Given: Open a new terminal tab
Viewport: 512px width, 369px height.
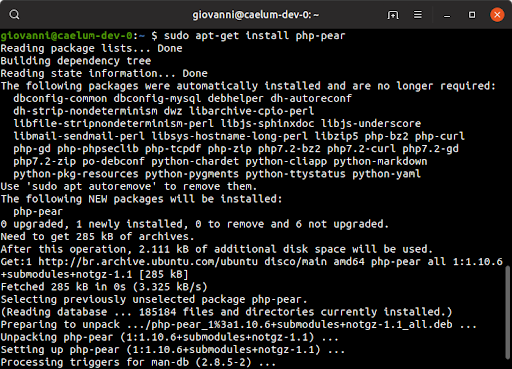Looking at the screenshot, I should [x=393, y=15].
